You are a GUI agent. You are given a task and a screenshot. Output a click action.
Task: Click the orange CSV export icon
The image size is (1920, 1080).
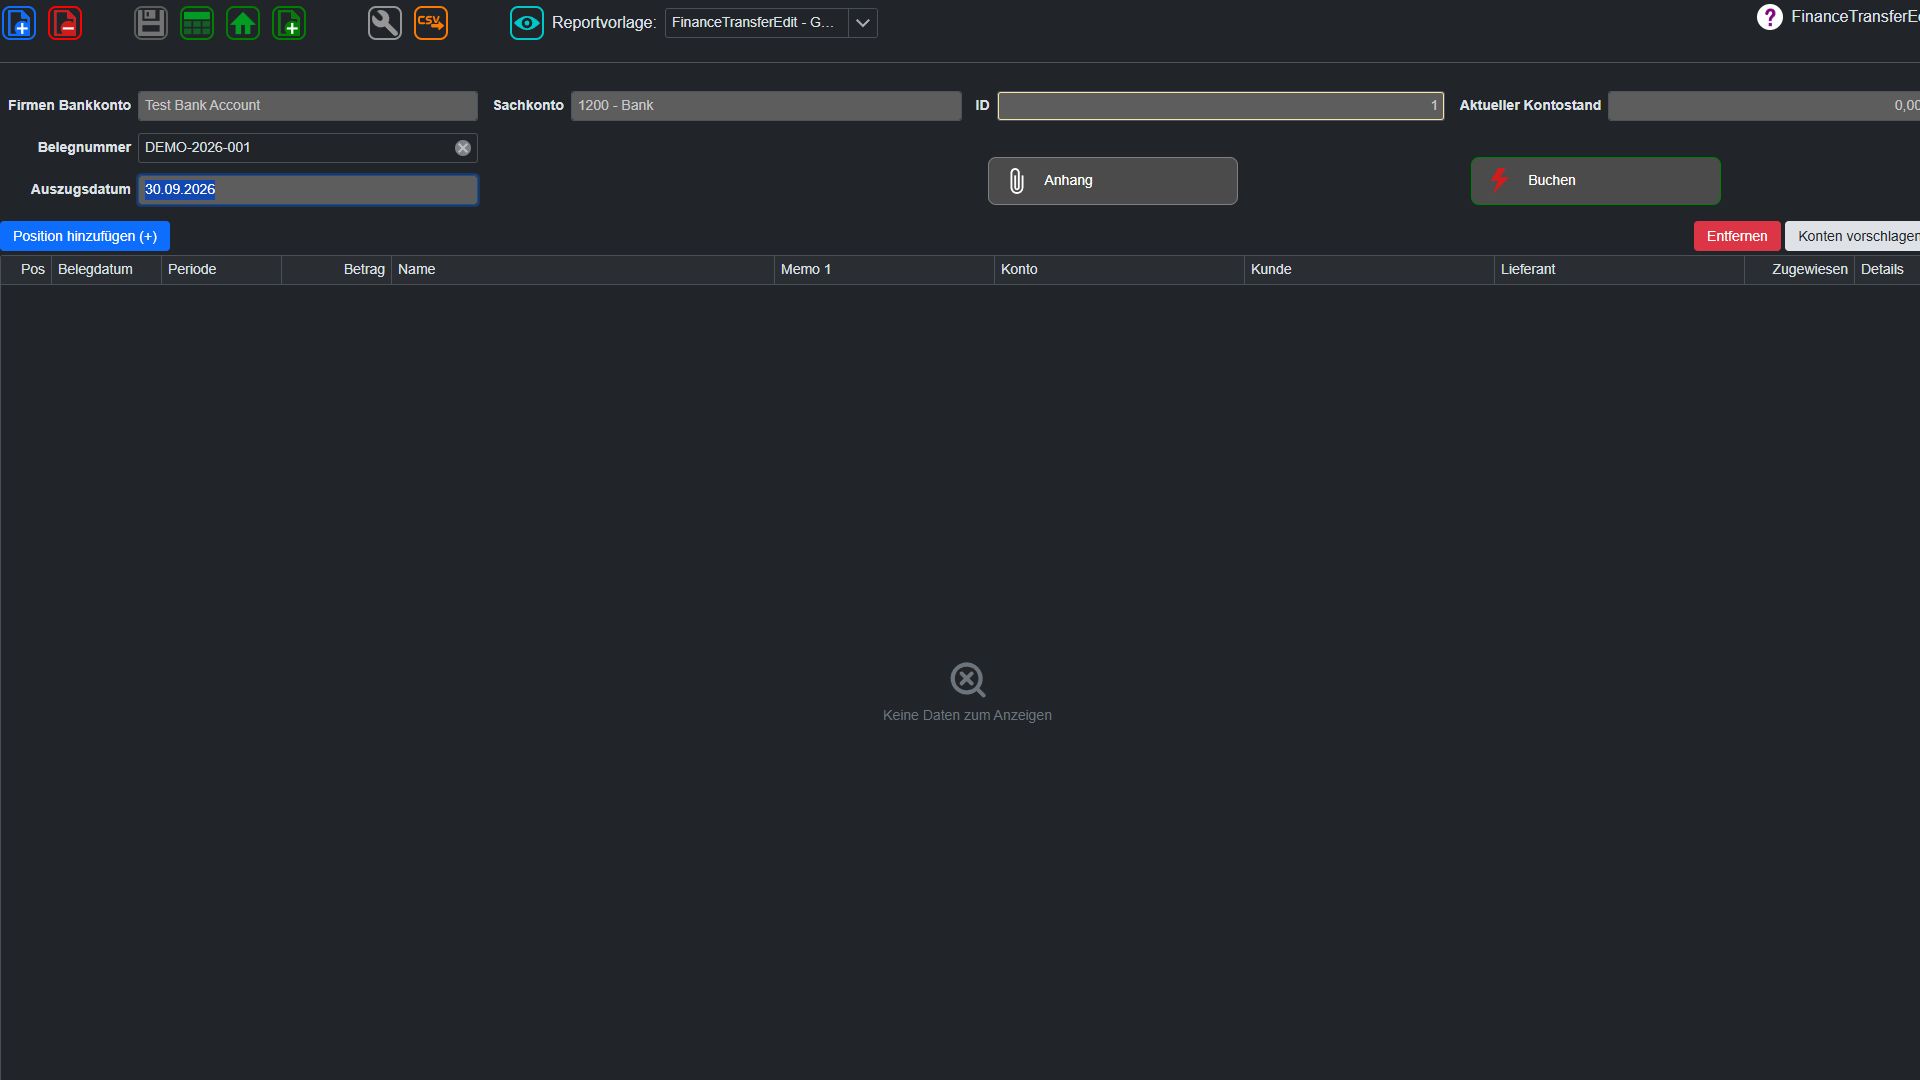[x=431, y=22]
